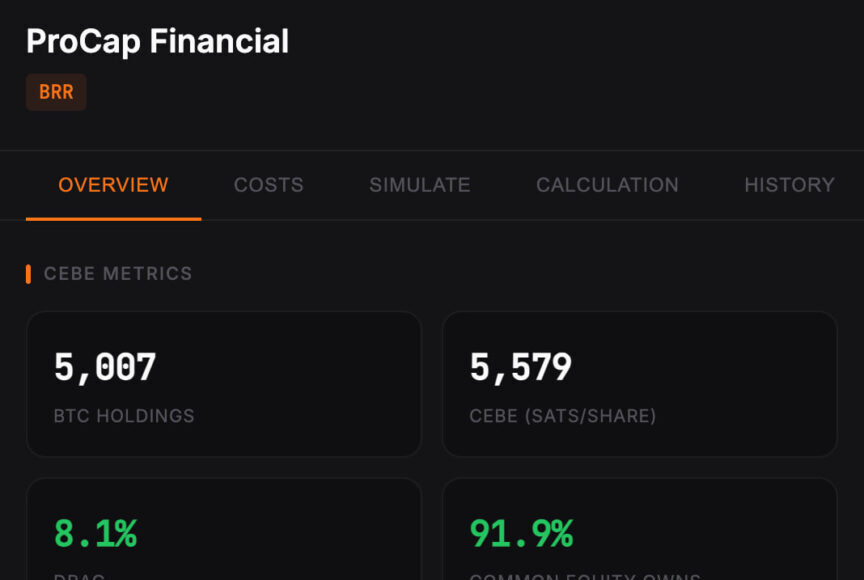Select the Calculation tab
This screenshot has height=580, width=864.
pos(607,185)
